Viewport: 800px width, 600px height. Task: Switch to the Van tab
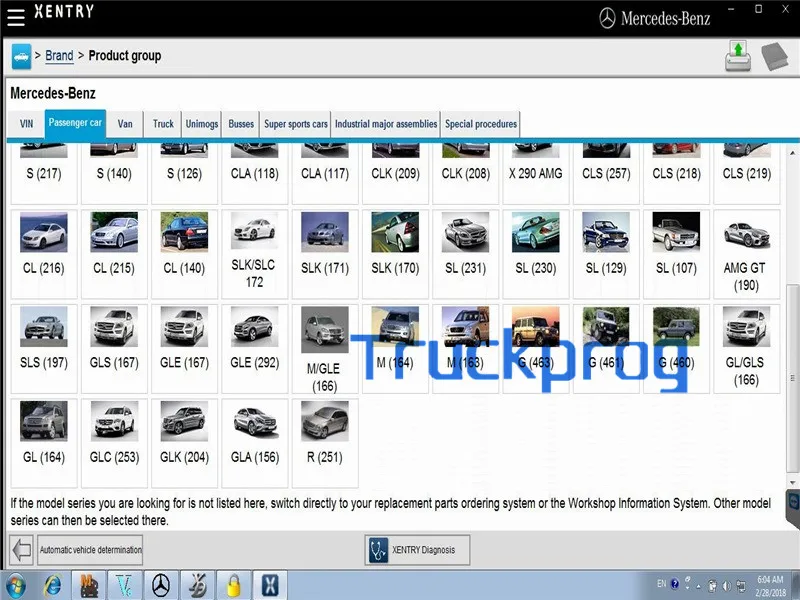tap(125, 124)
